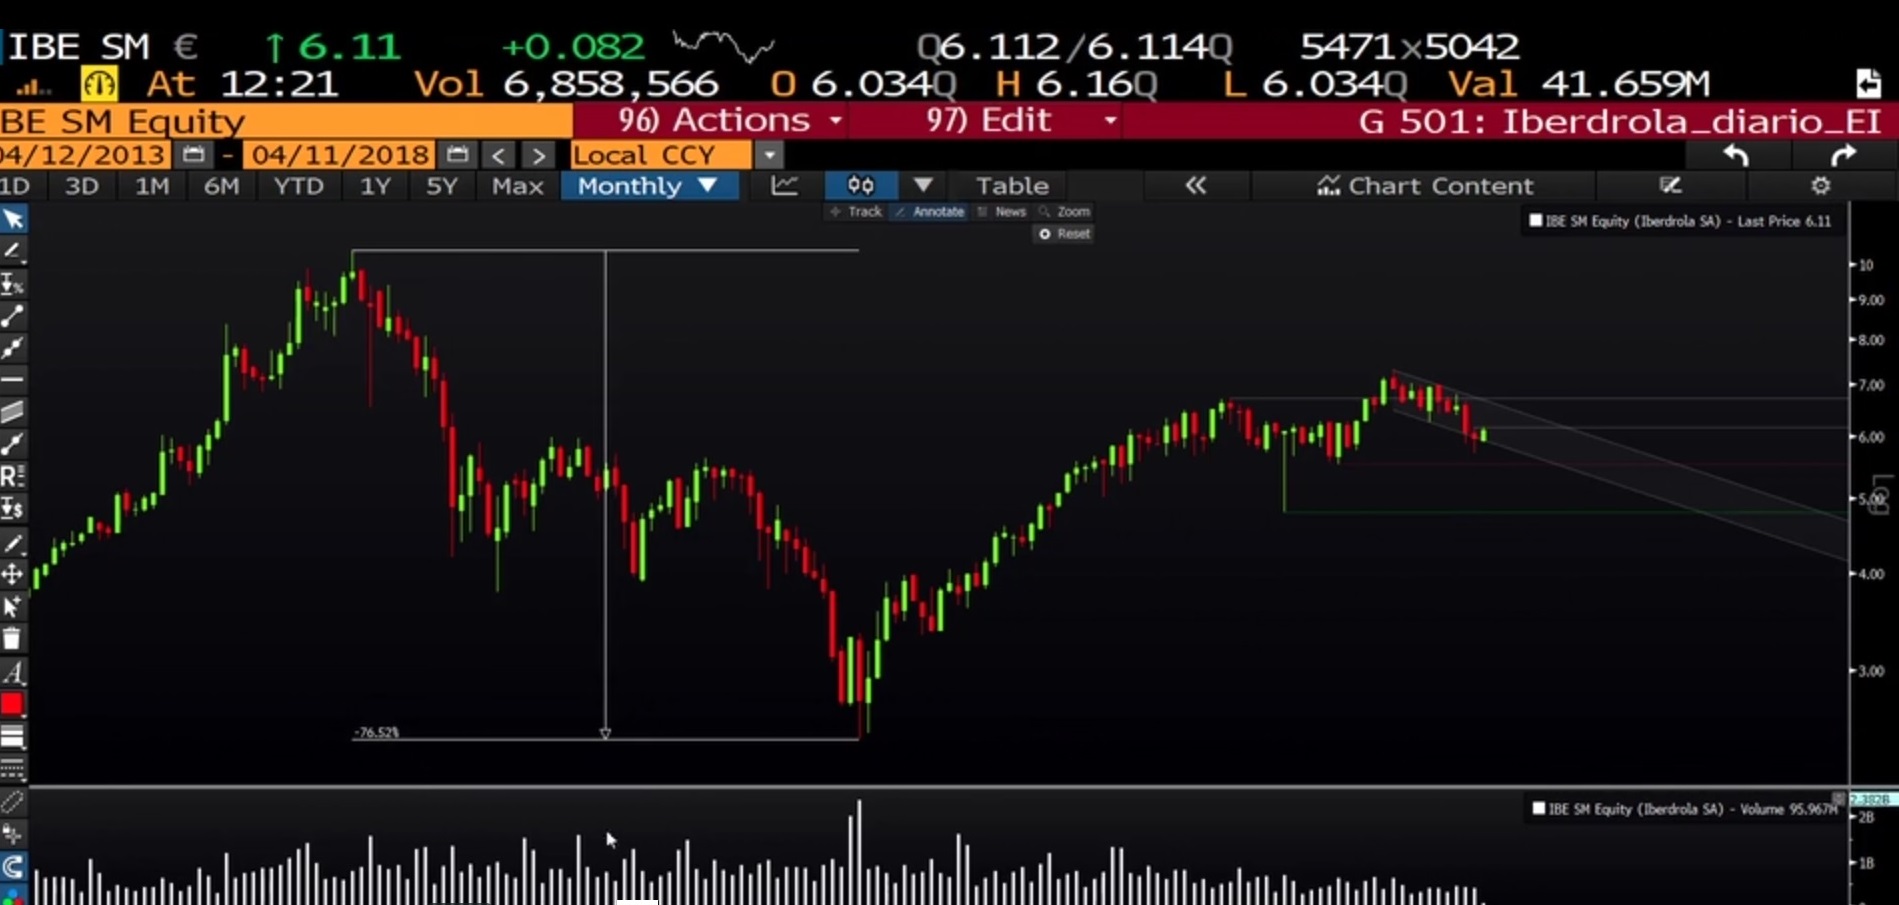Enable the Track crosshair mode
Viewport: 1899px width, 905px height.
click(856, 212)
